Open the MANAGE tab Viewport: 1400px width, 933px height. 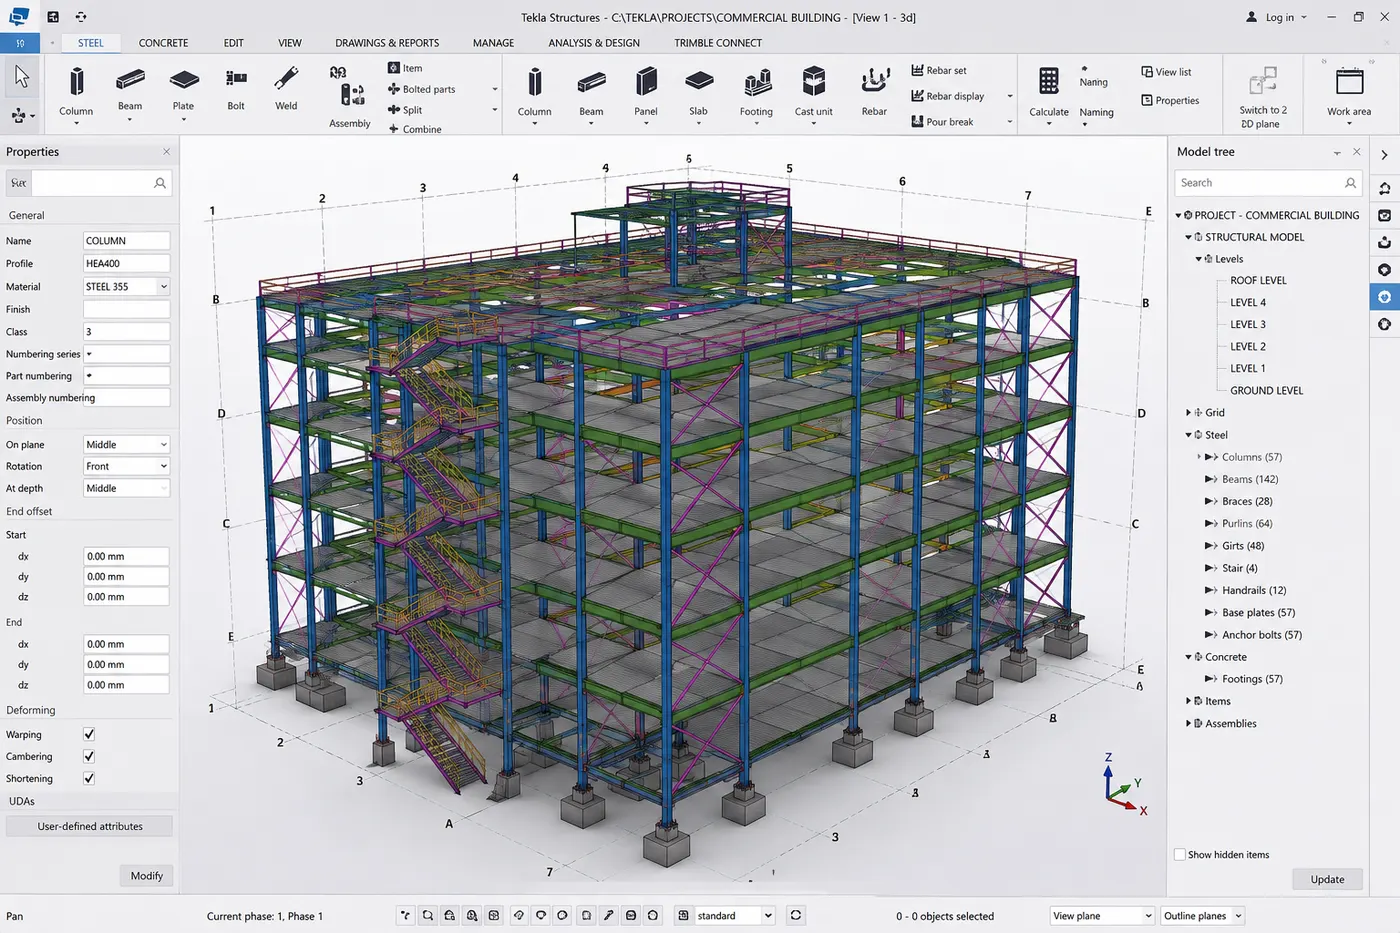click(493, 43)
